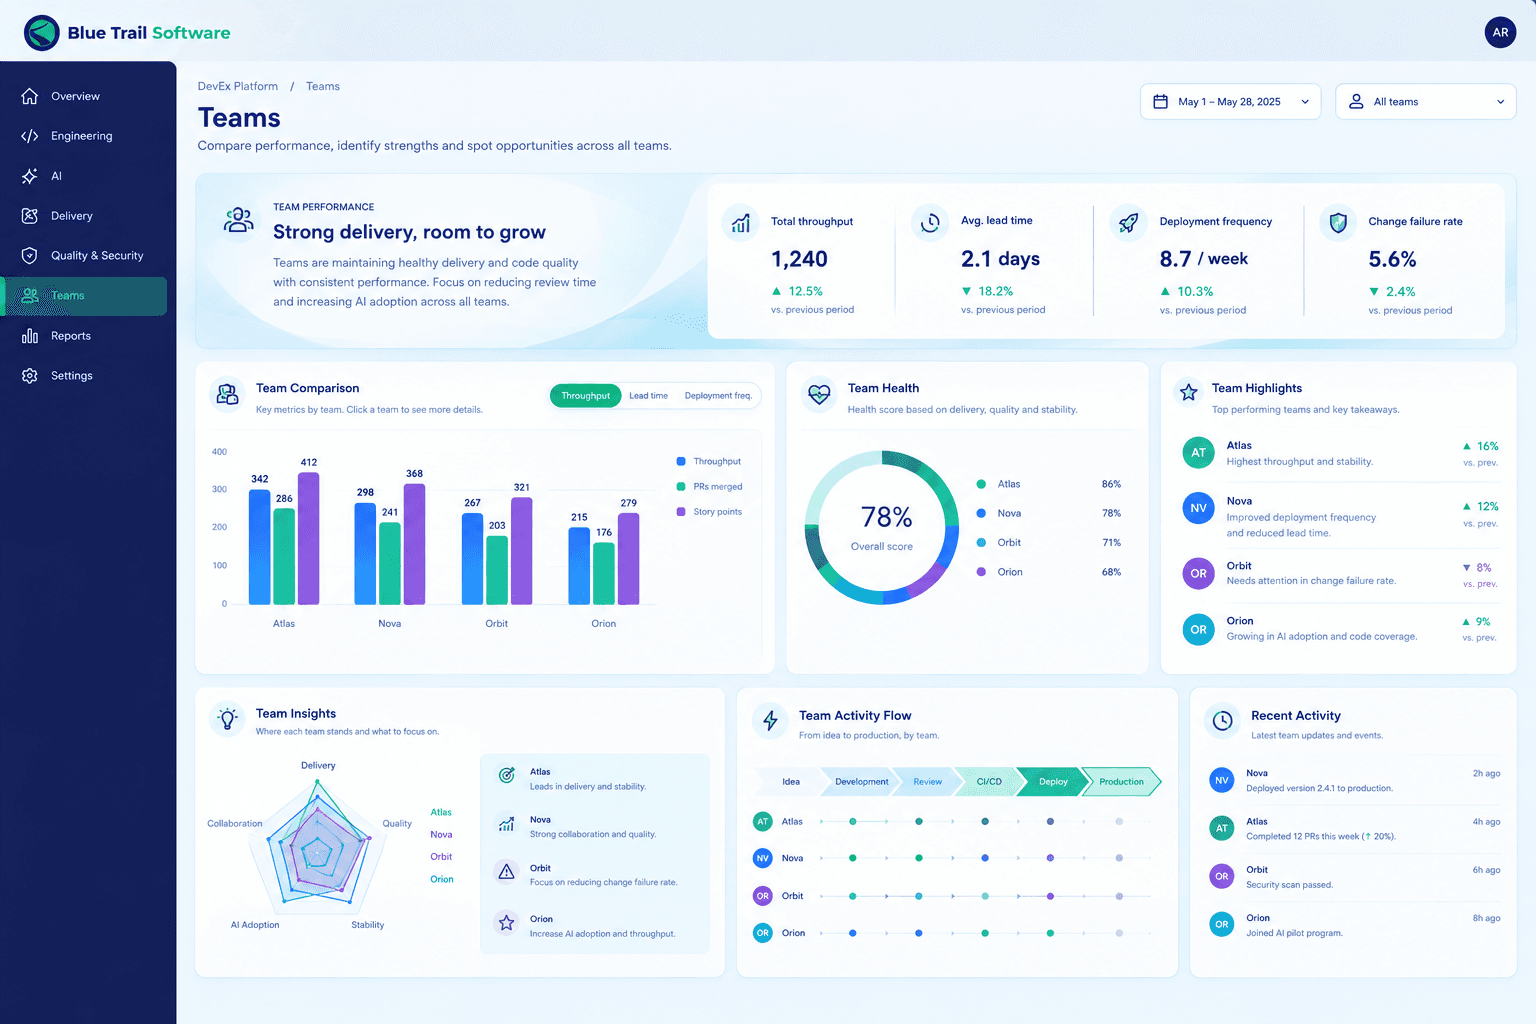Viewport: 1536px width, 1024px height.
Task: Open the Nova row in Team Highlights
Action: tap(1339, 516)
